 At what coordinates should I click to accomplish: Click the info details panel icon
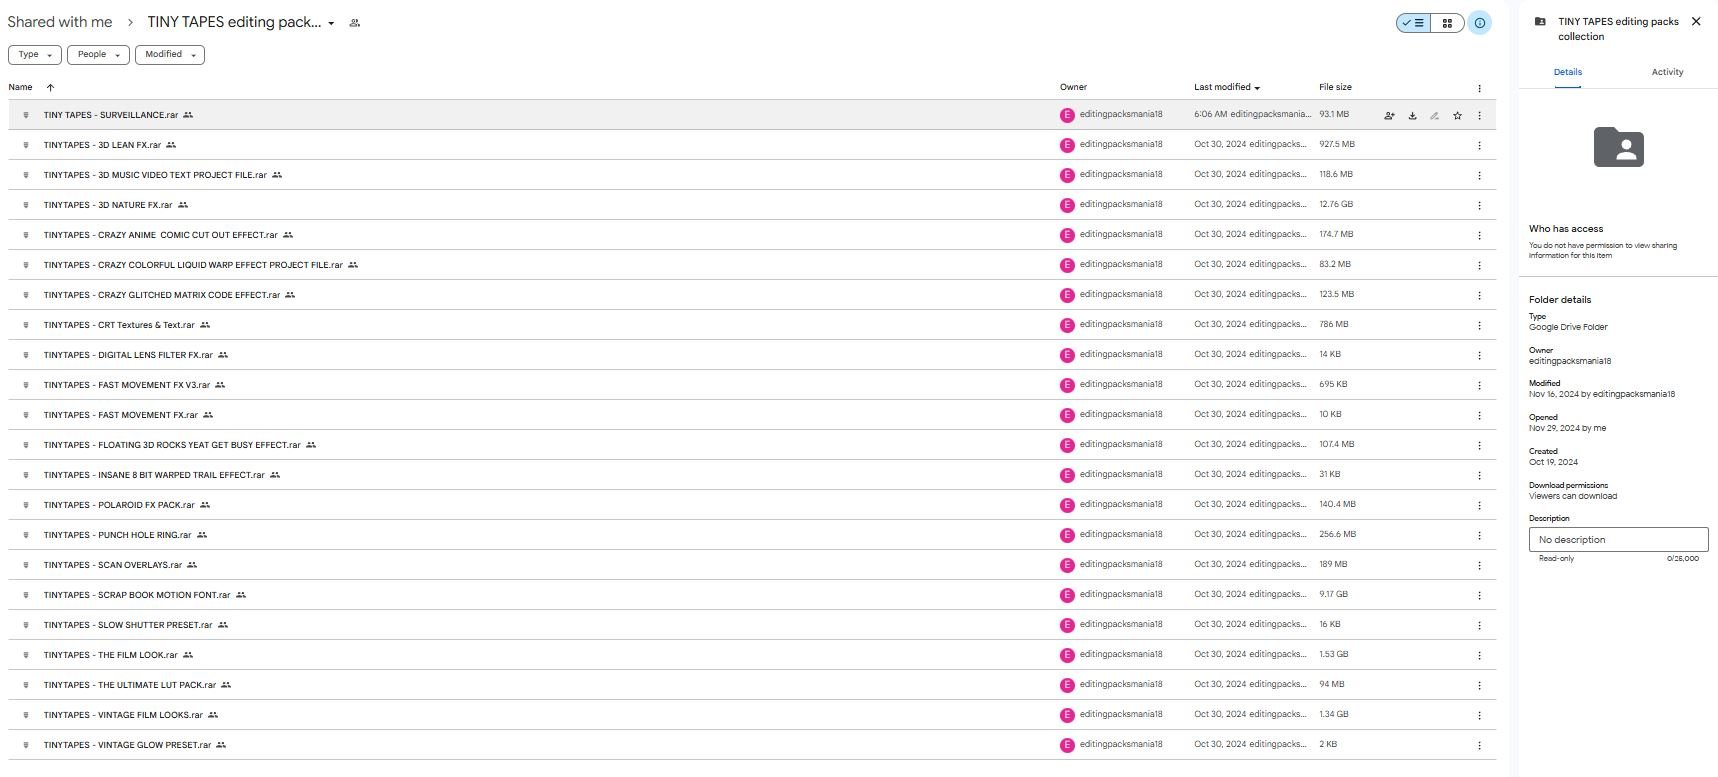coord(1480,23)
